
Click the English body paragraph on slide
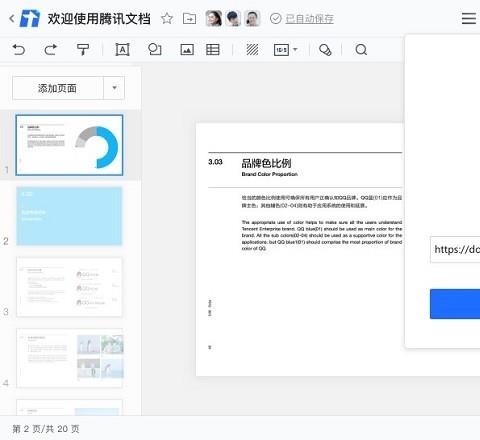point(322,235)
